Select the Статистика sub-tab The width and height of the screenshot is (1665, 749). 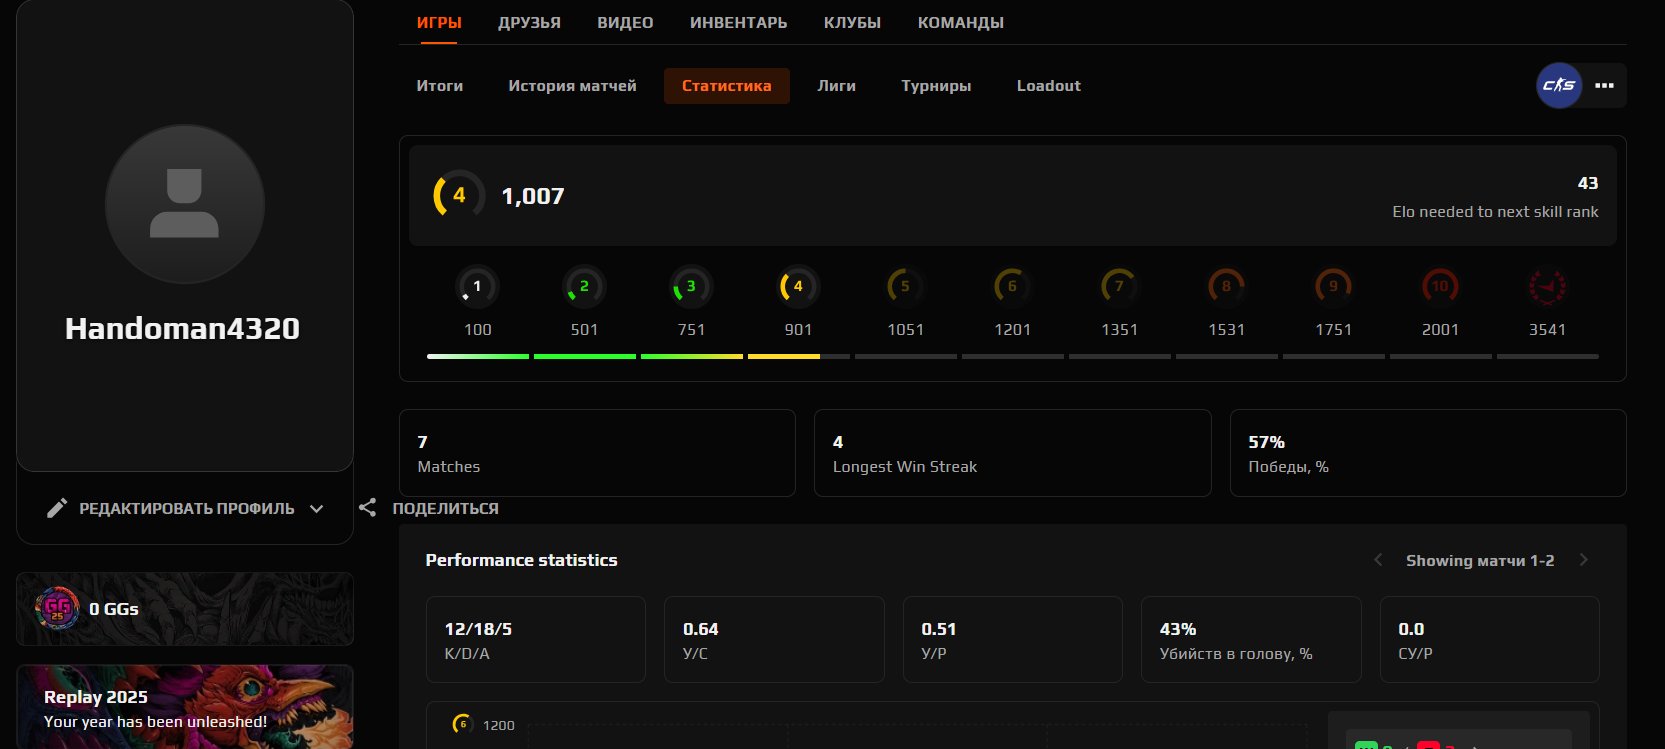[x=727, y=86]
